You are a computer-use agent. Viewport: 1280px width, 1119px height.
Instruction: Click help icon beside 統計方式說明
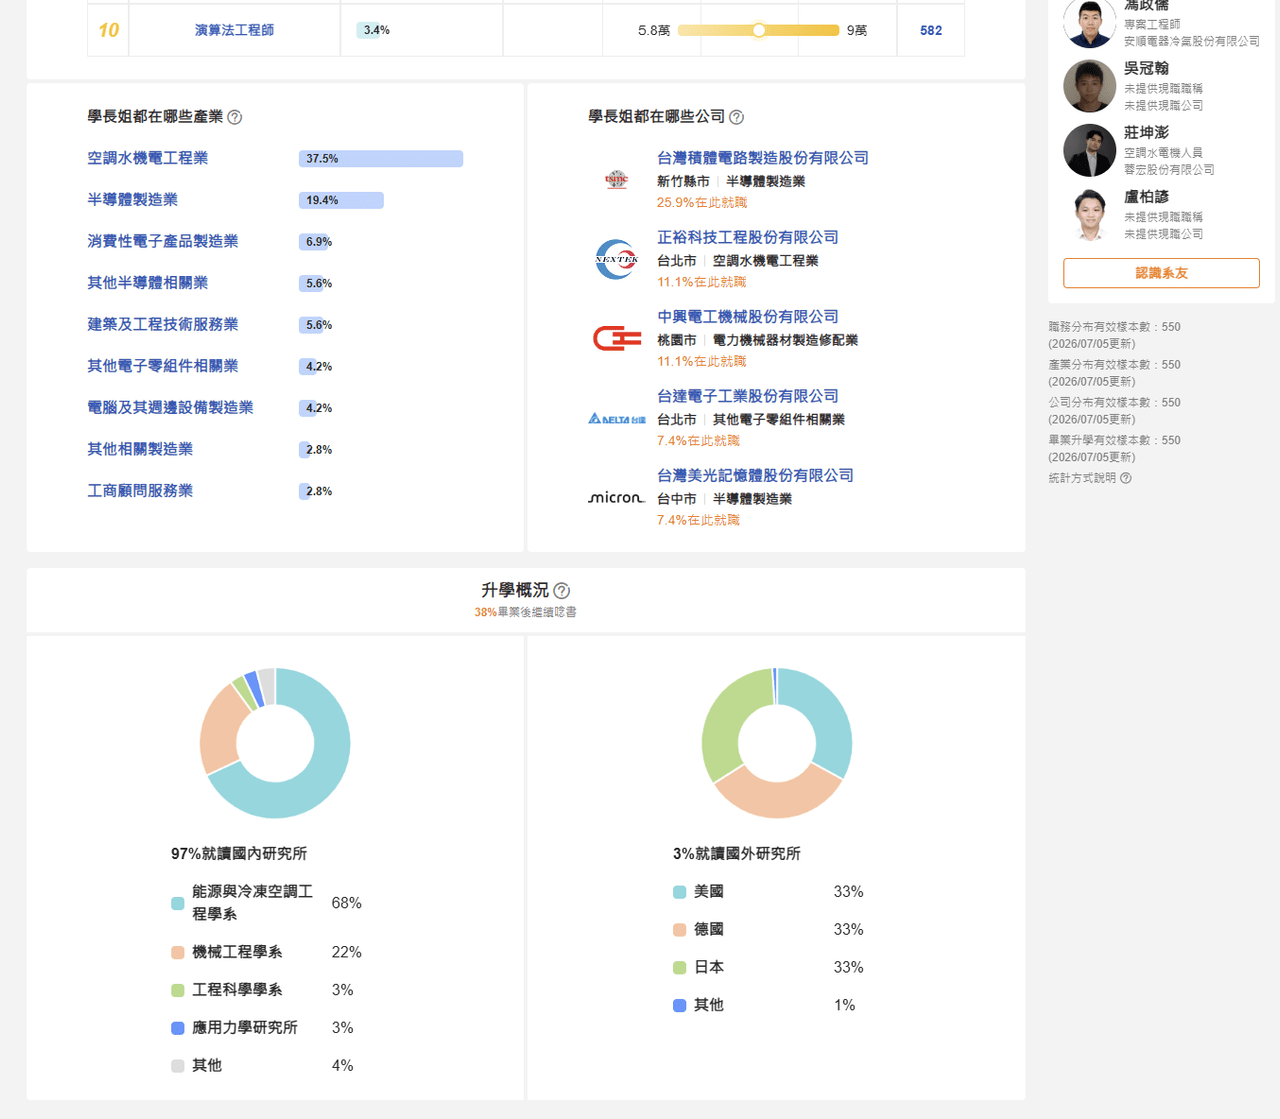(1126, 478)
